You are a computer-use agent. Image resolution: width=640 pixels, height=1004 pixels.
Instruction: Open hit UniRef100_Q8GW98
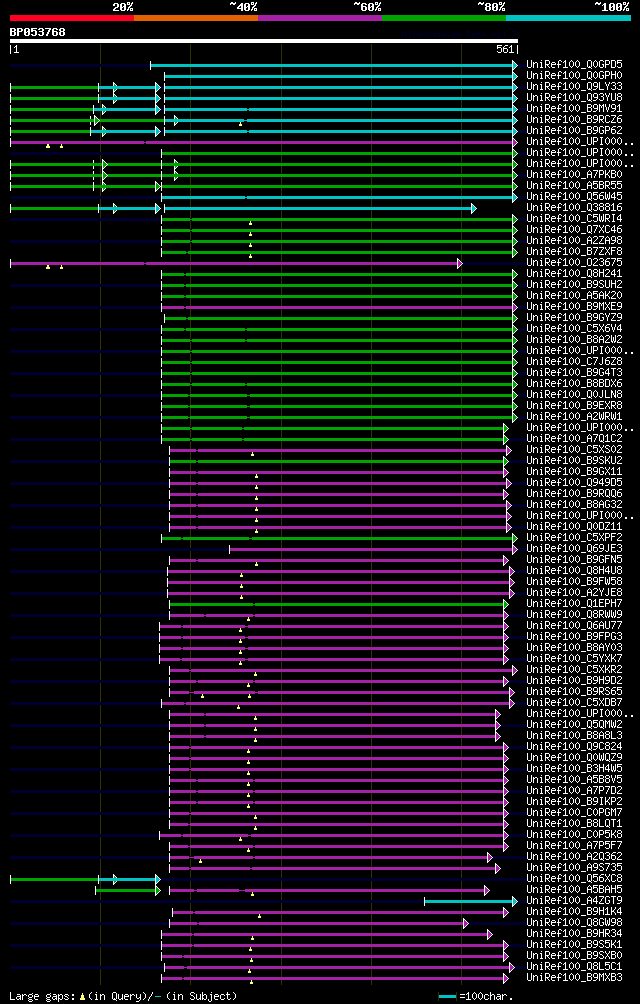574,921
